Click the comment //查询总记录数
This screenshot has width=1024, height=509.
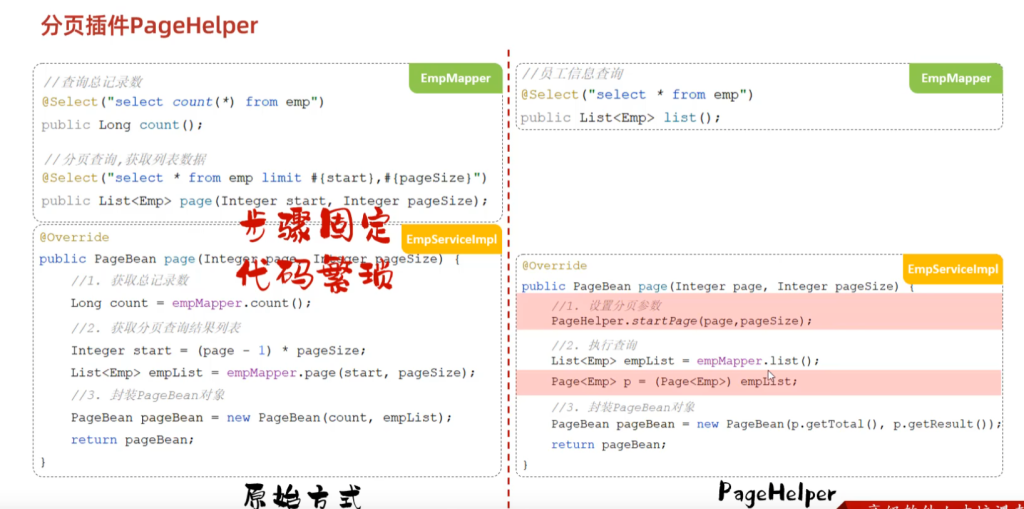[92, 82]
